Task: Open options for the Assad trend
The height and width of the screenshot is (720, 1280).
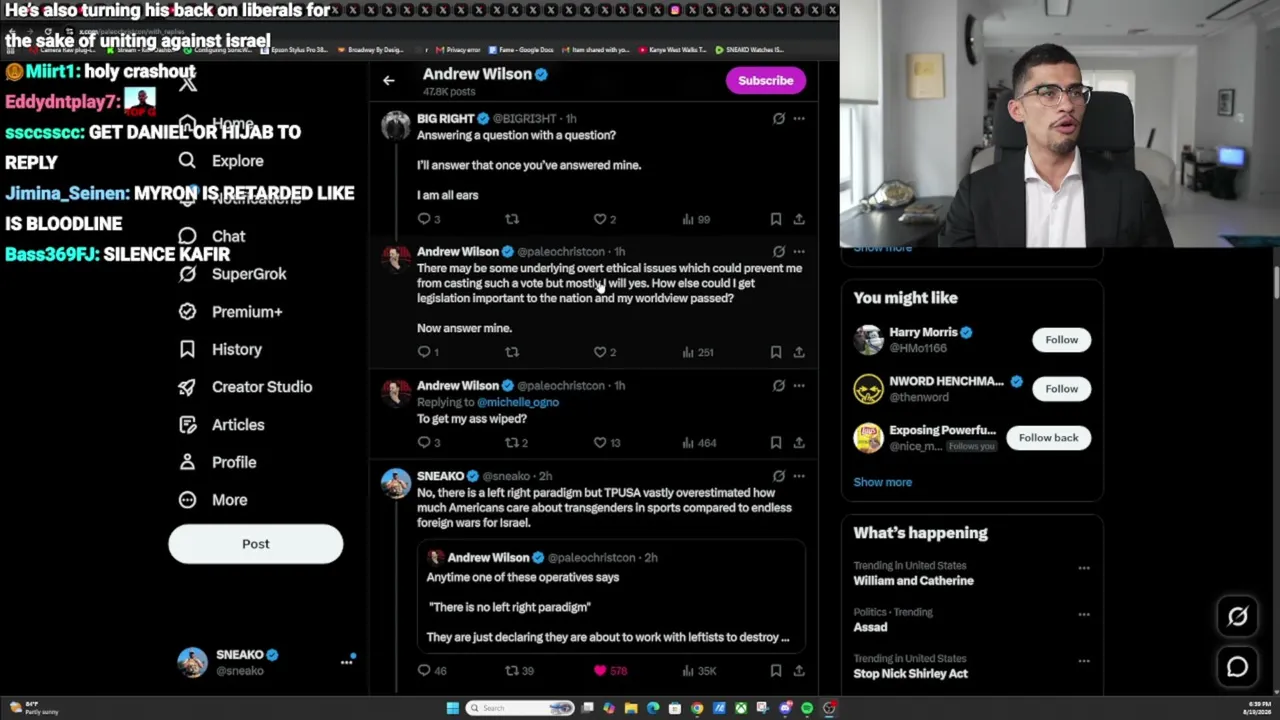Action: 1083,614
